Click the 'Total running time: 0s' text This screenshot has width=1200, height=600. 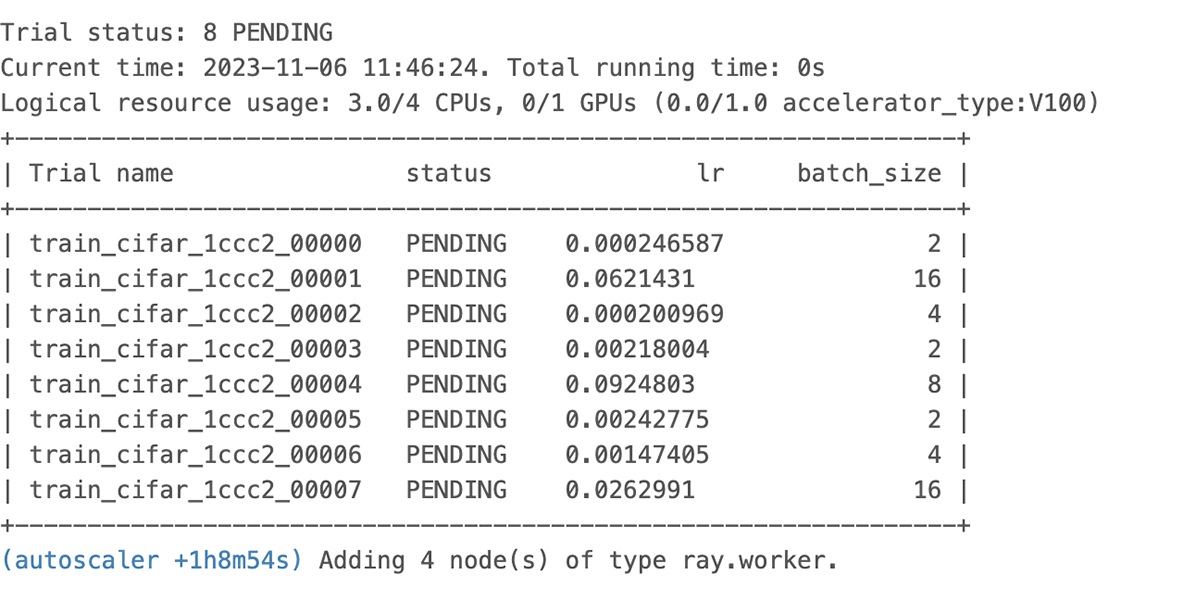pos(665,68)
